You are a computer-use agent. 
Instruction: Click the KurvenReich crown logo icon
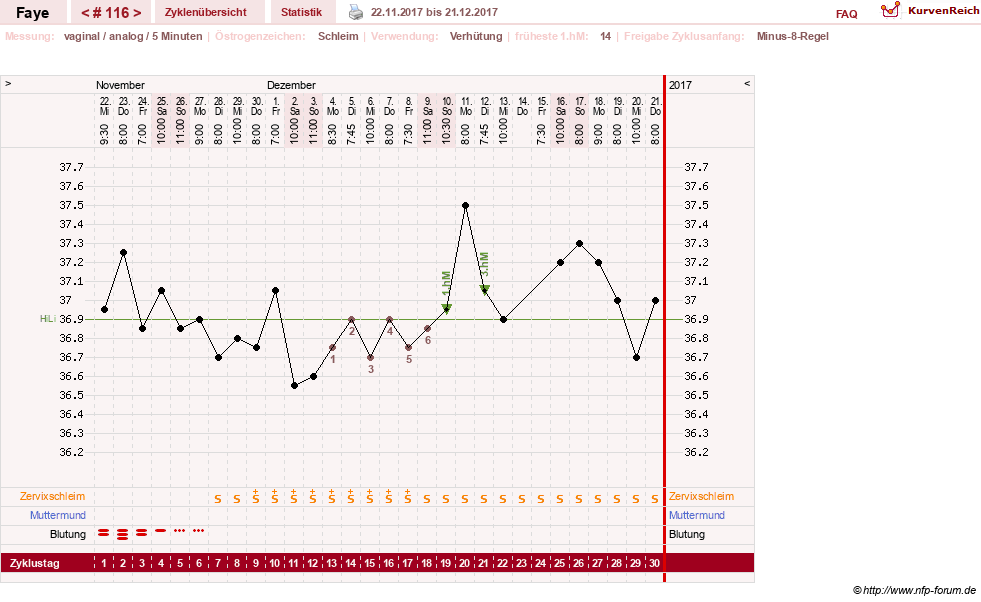[x=890, y=9]
